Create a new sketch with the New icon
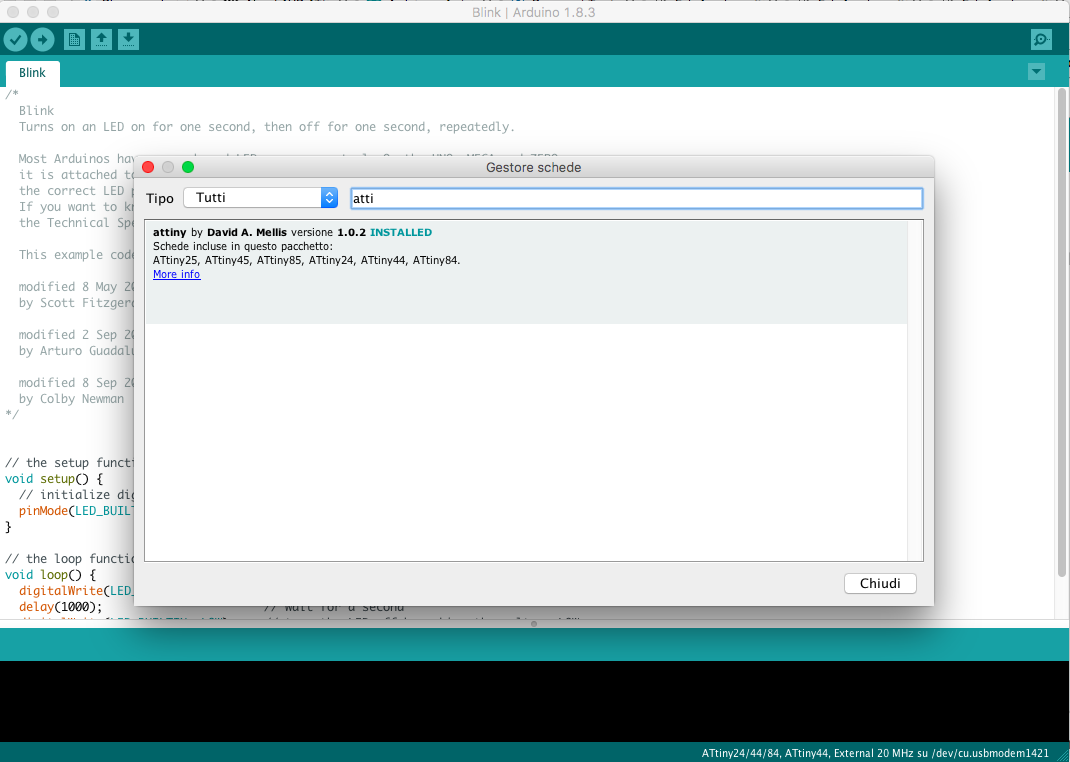The width and height of the screenshot is (1070, 762). [74, 40]
